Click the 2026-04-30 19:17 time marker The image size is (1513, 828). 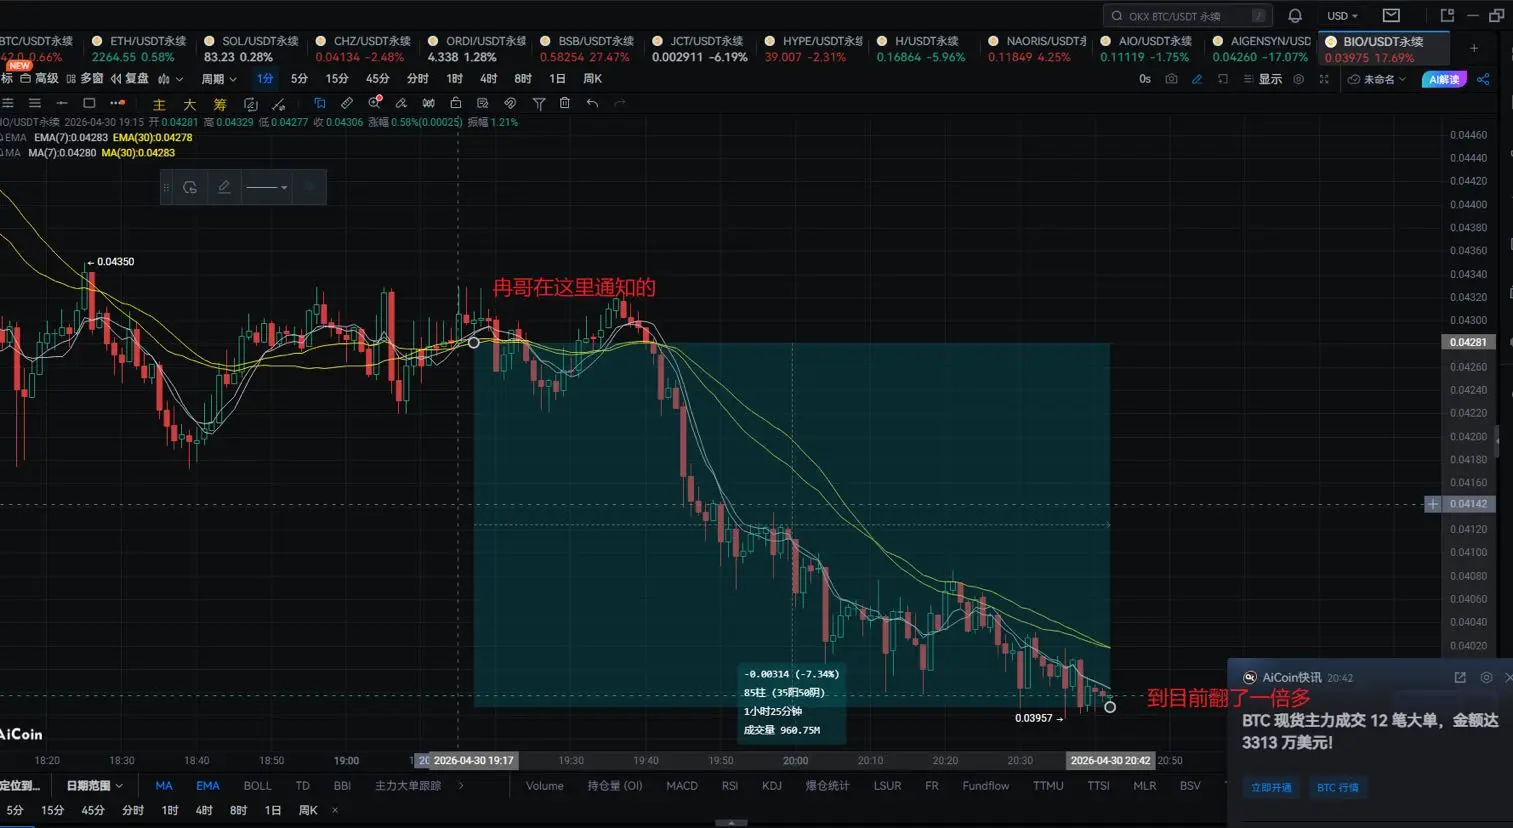click(x=473, y=761)
